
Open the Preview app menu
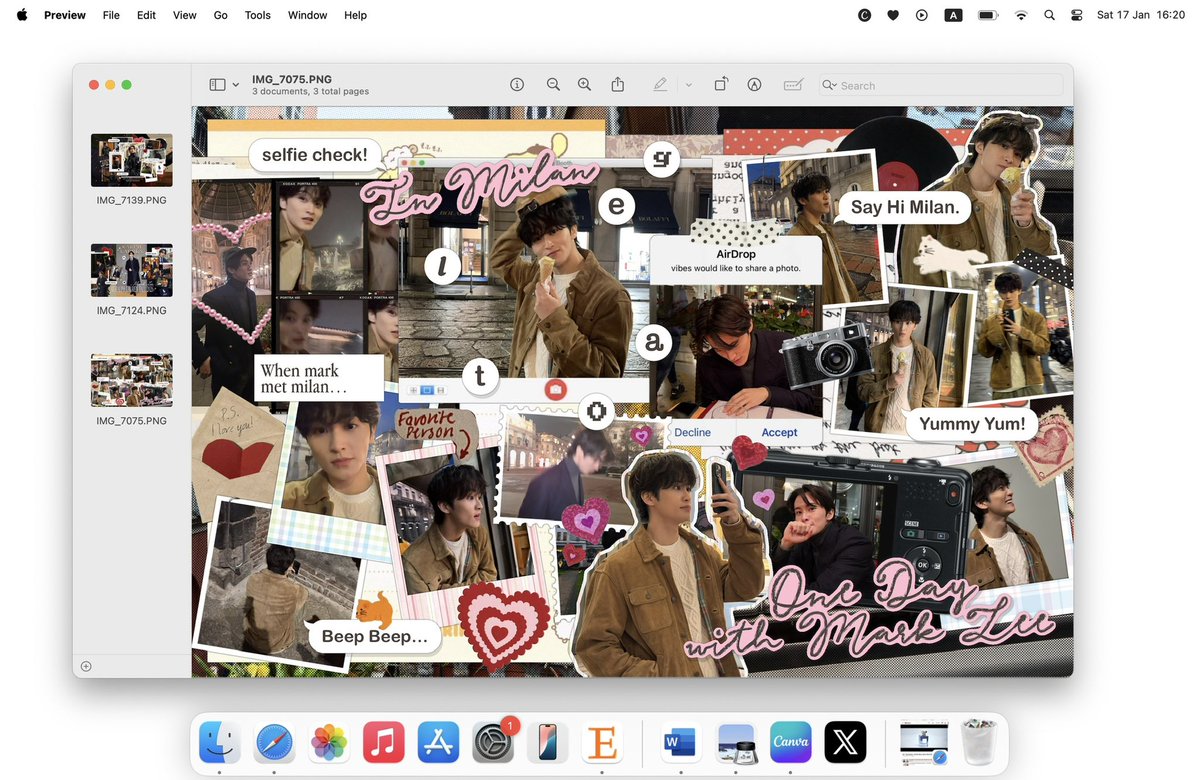[65, 15]
